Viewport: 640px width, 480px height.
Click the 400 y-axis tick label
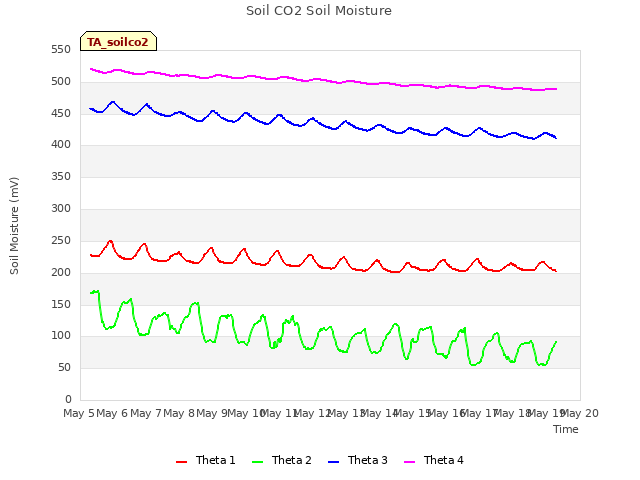pos(61,144)
